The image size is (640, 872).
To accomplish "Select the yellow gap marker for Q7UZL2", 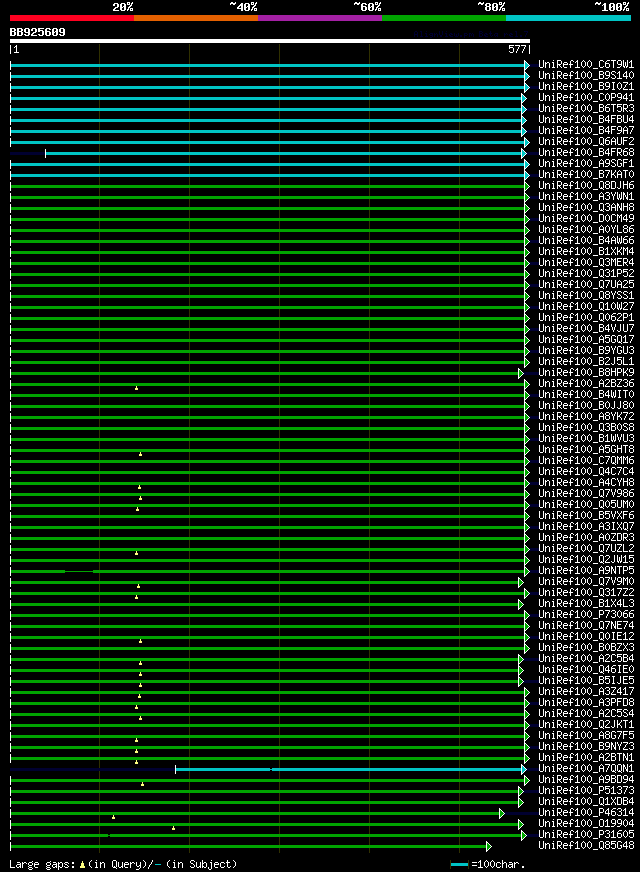I will (136, 553).
